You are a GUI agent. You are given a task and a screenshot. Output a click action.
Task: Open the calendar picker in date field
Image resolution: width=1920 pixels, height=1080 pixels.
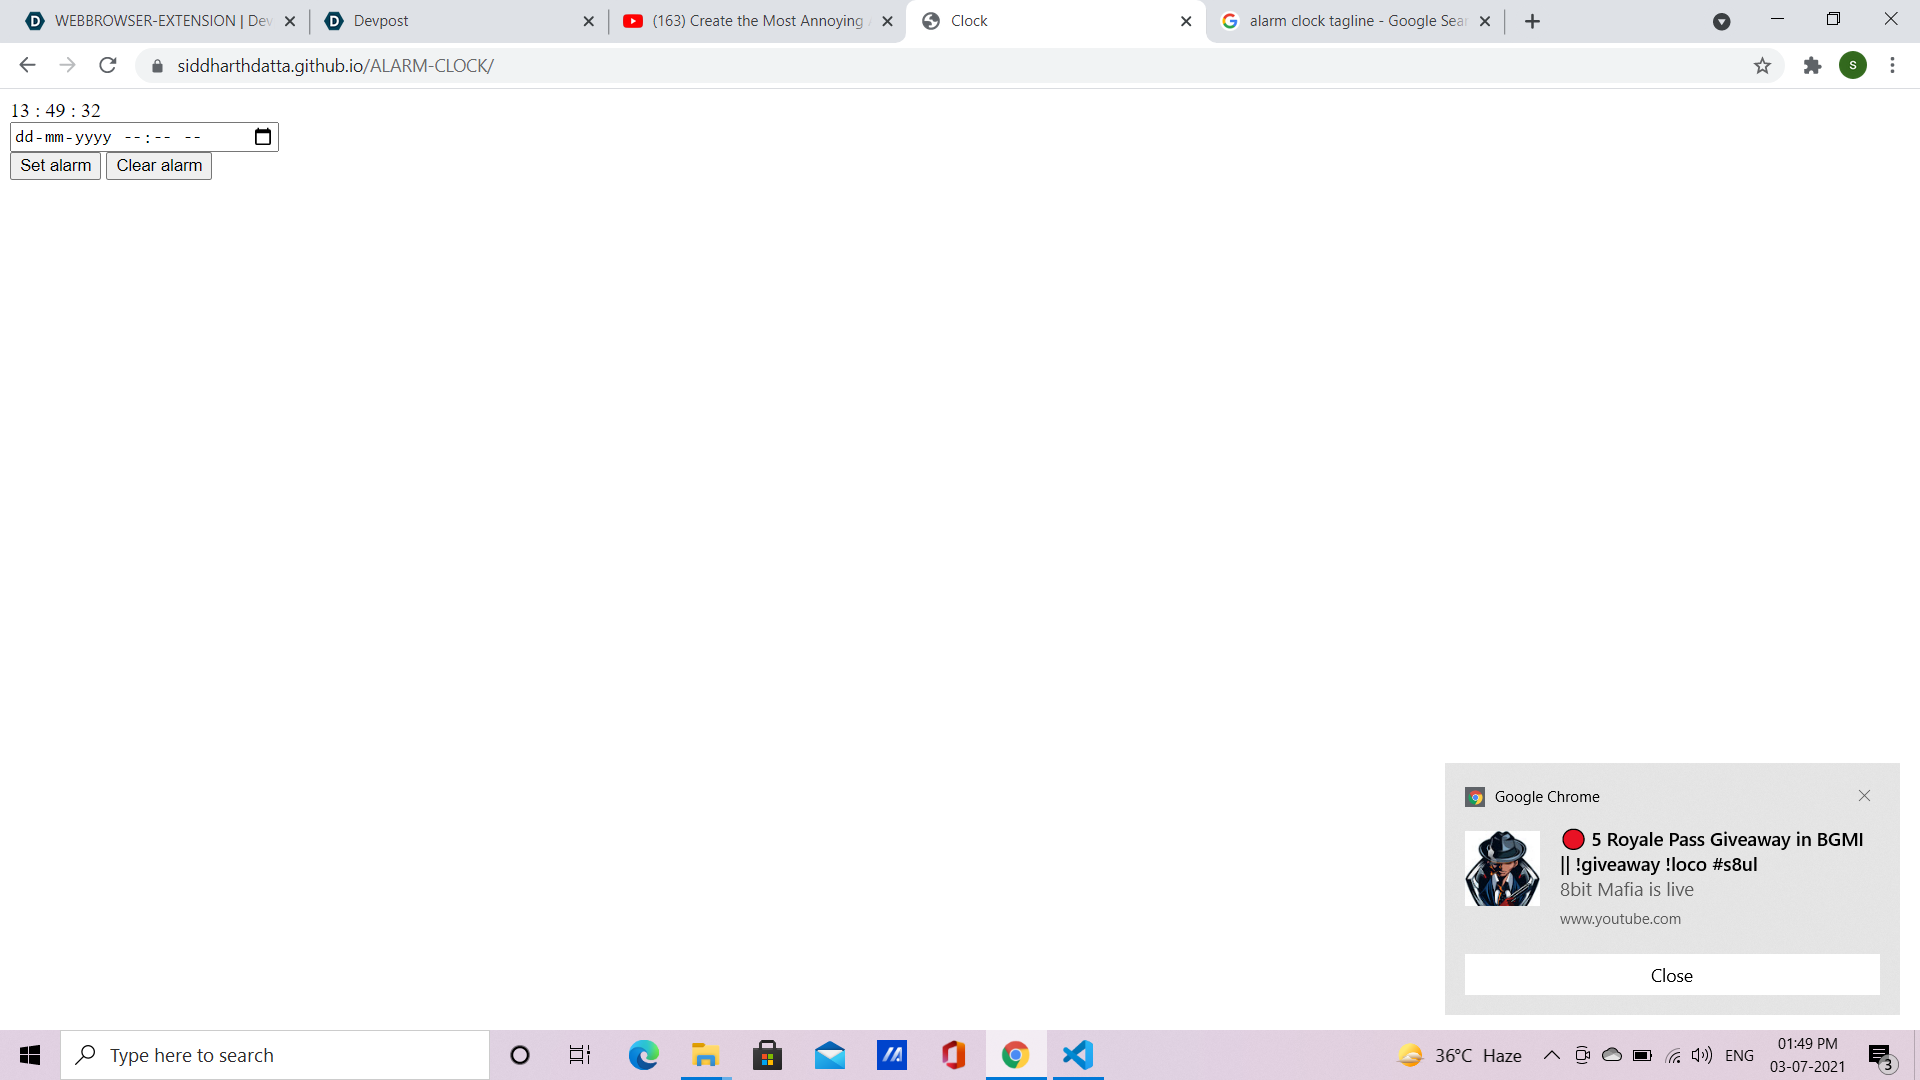click(263, 137)
